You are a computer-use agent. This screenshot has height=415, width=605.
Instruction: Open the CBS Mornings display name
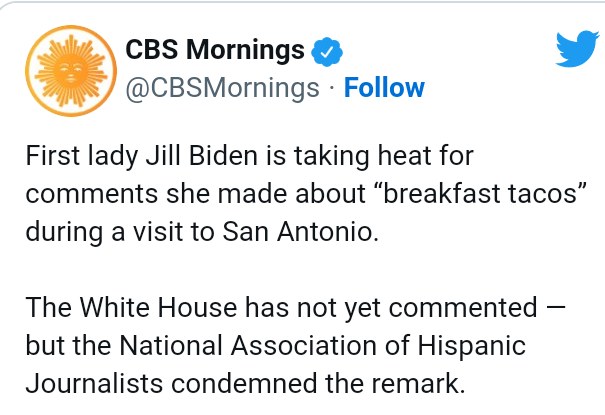coord(214,50)
